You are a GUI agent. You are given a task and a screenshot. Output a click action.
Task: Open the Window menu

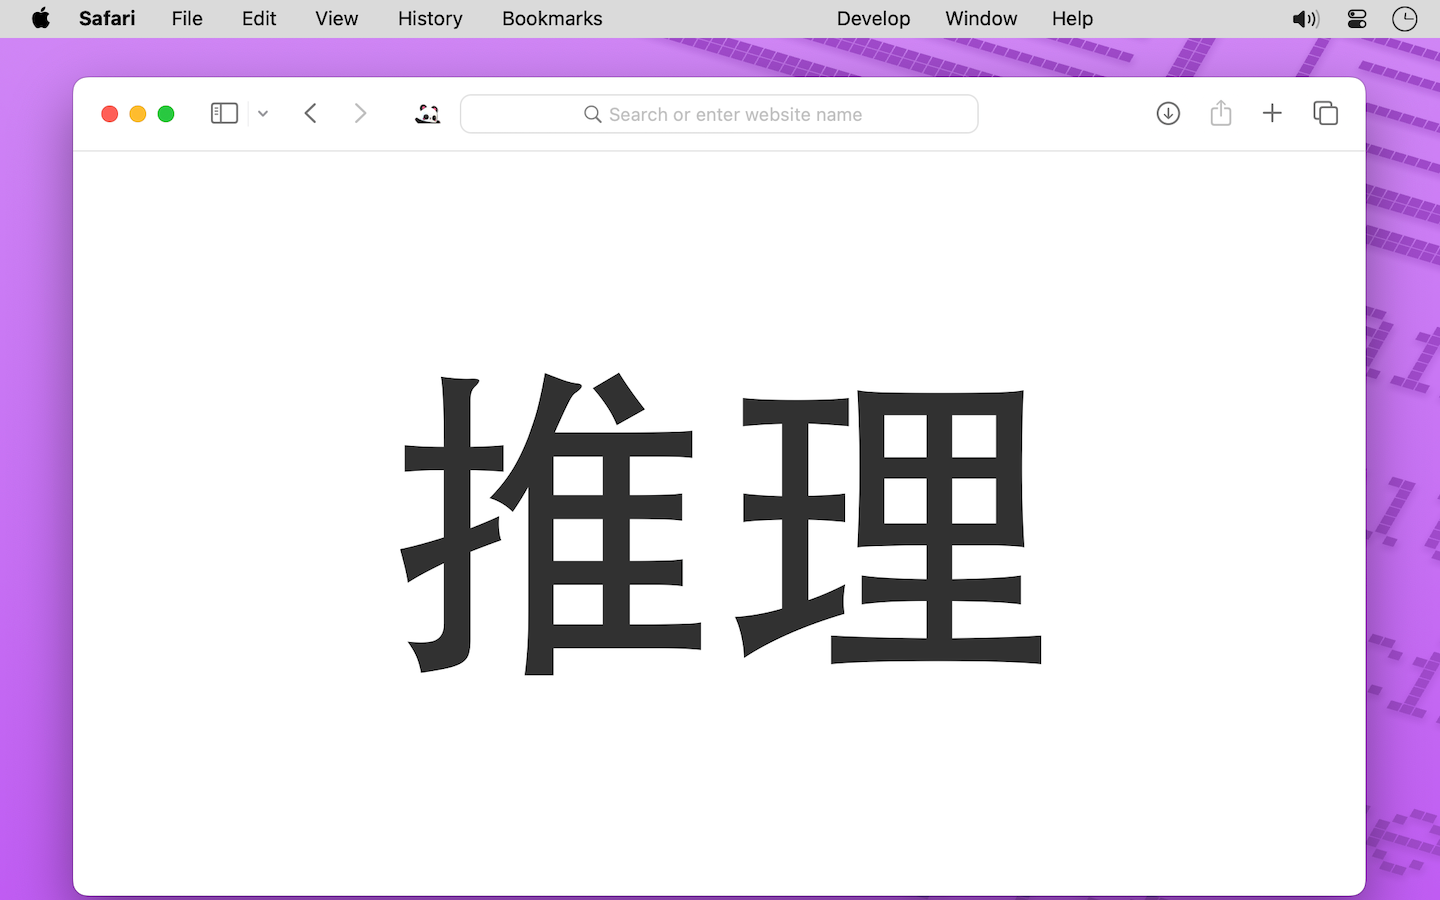(x=981, y=18)
